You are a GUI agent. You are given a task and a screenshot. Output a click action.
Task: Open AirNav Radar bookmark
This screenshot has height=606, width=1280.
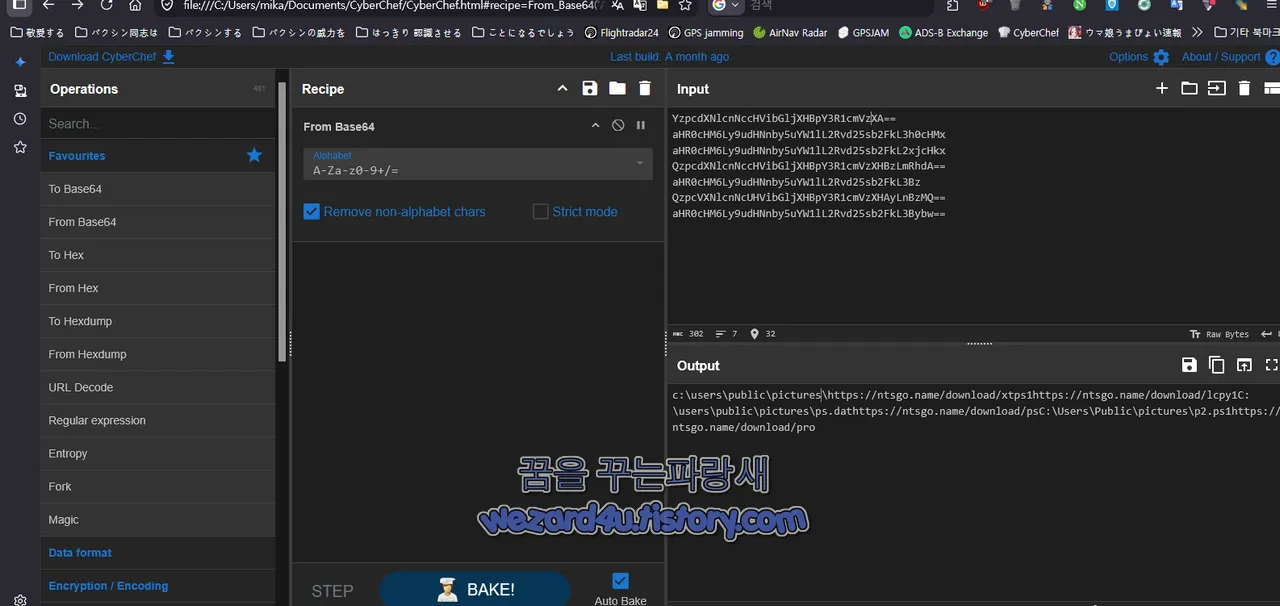click(790, 33)
